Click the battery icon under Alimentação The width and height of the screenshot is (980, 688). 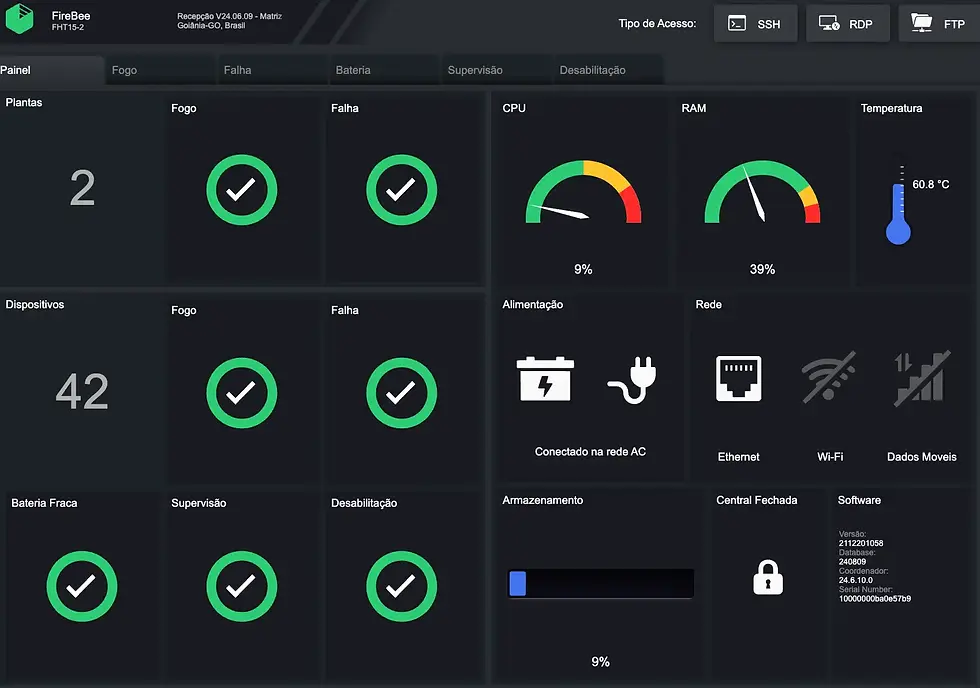tap(545, 379)
